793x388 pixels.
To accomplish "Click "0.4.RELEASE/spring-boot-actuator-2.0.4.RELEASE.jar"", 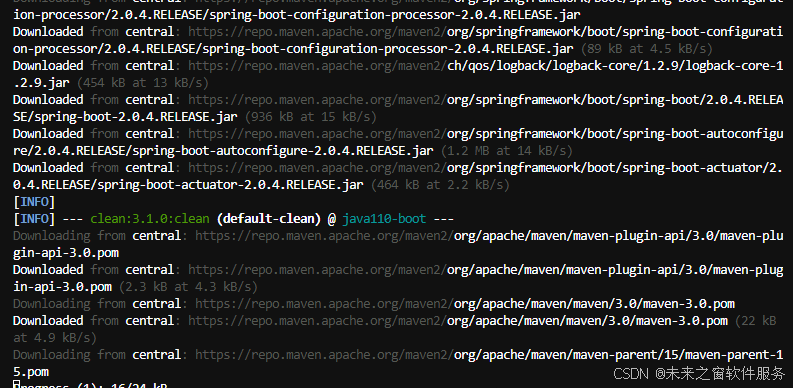I will point(188,185).
